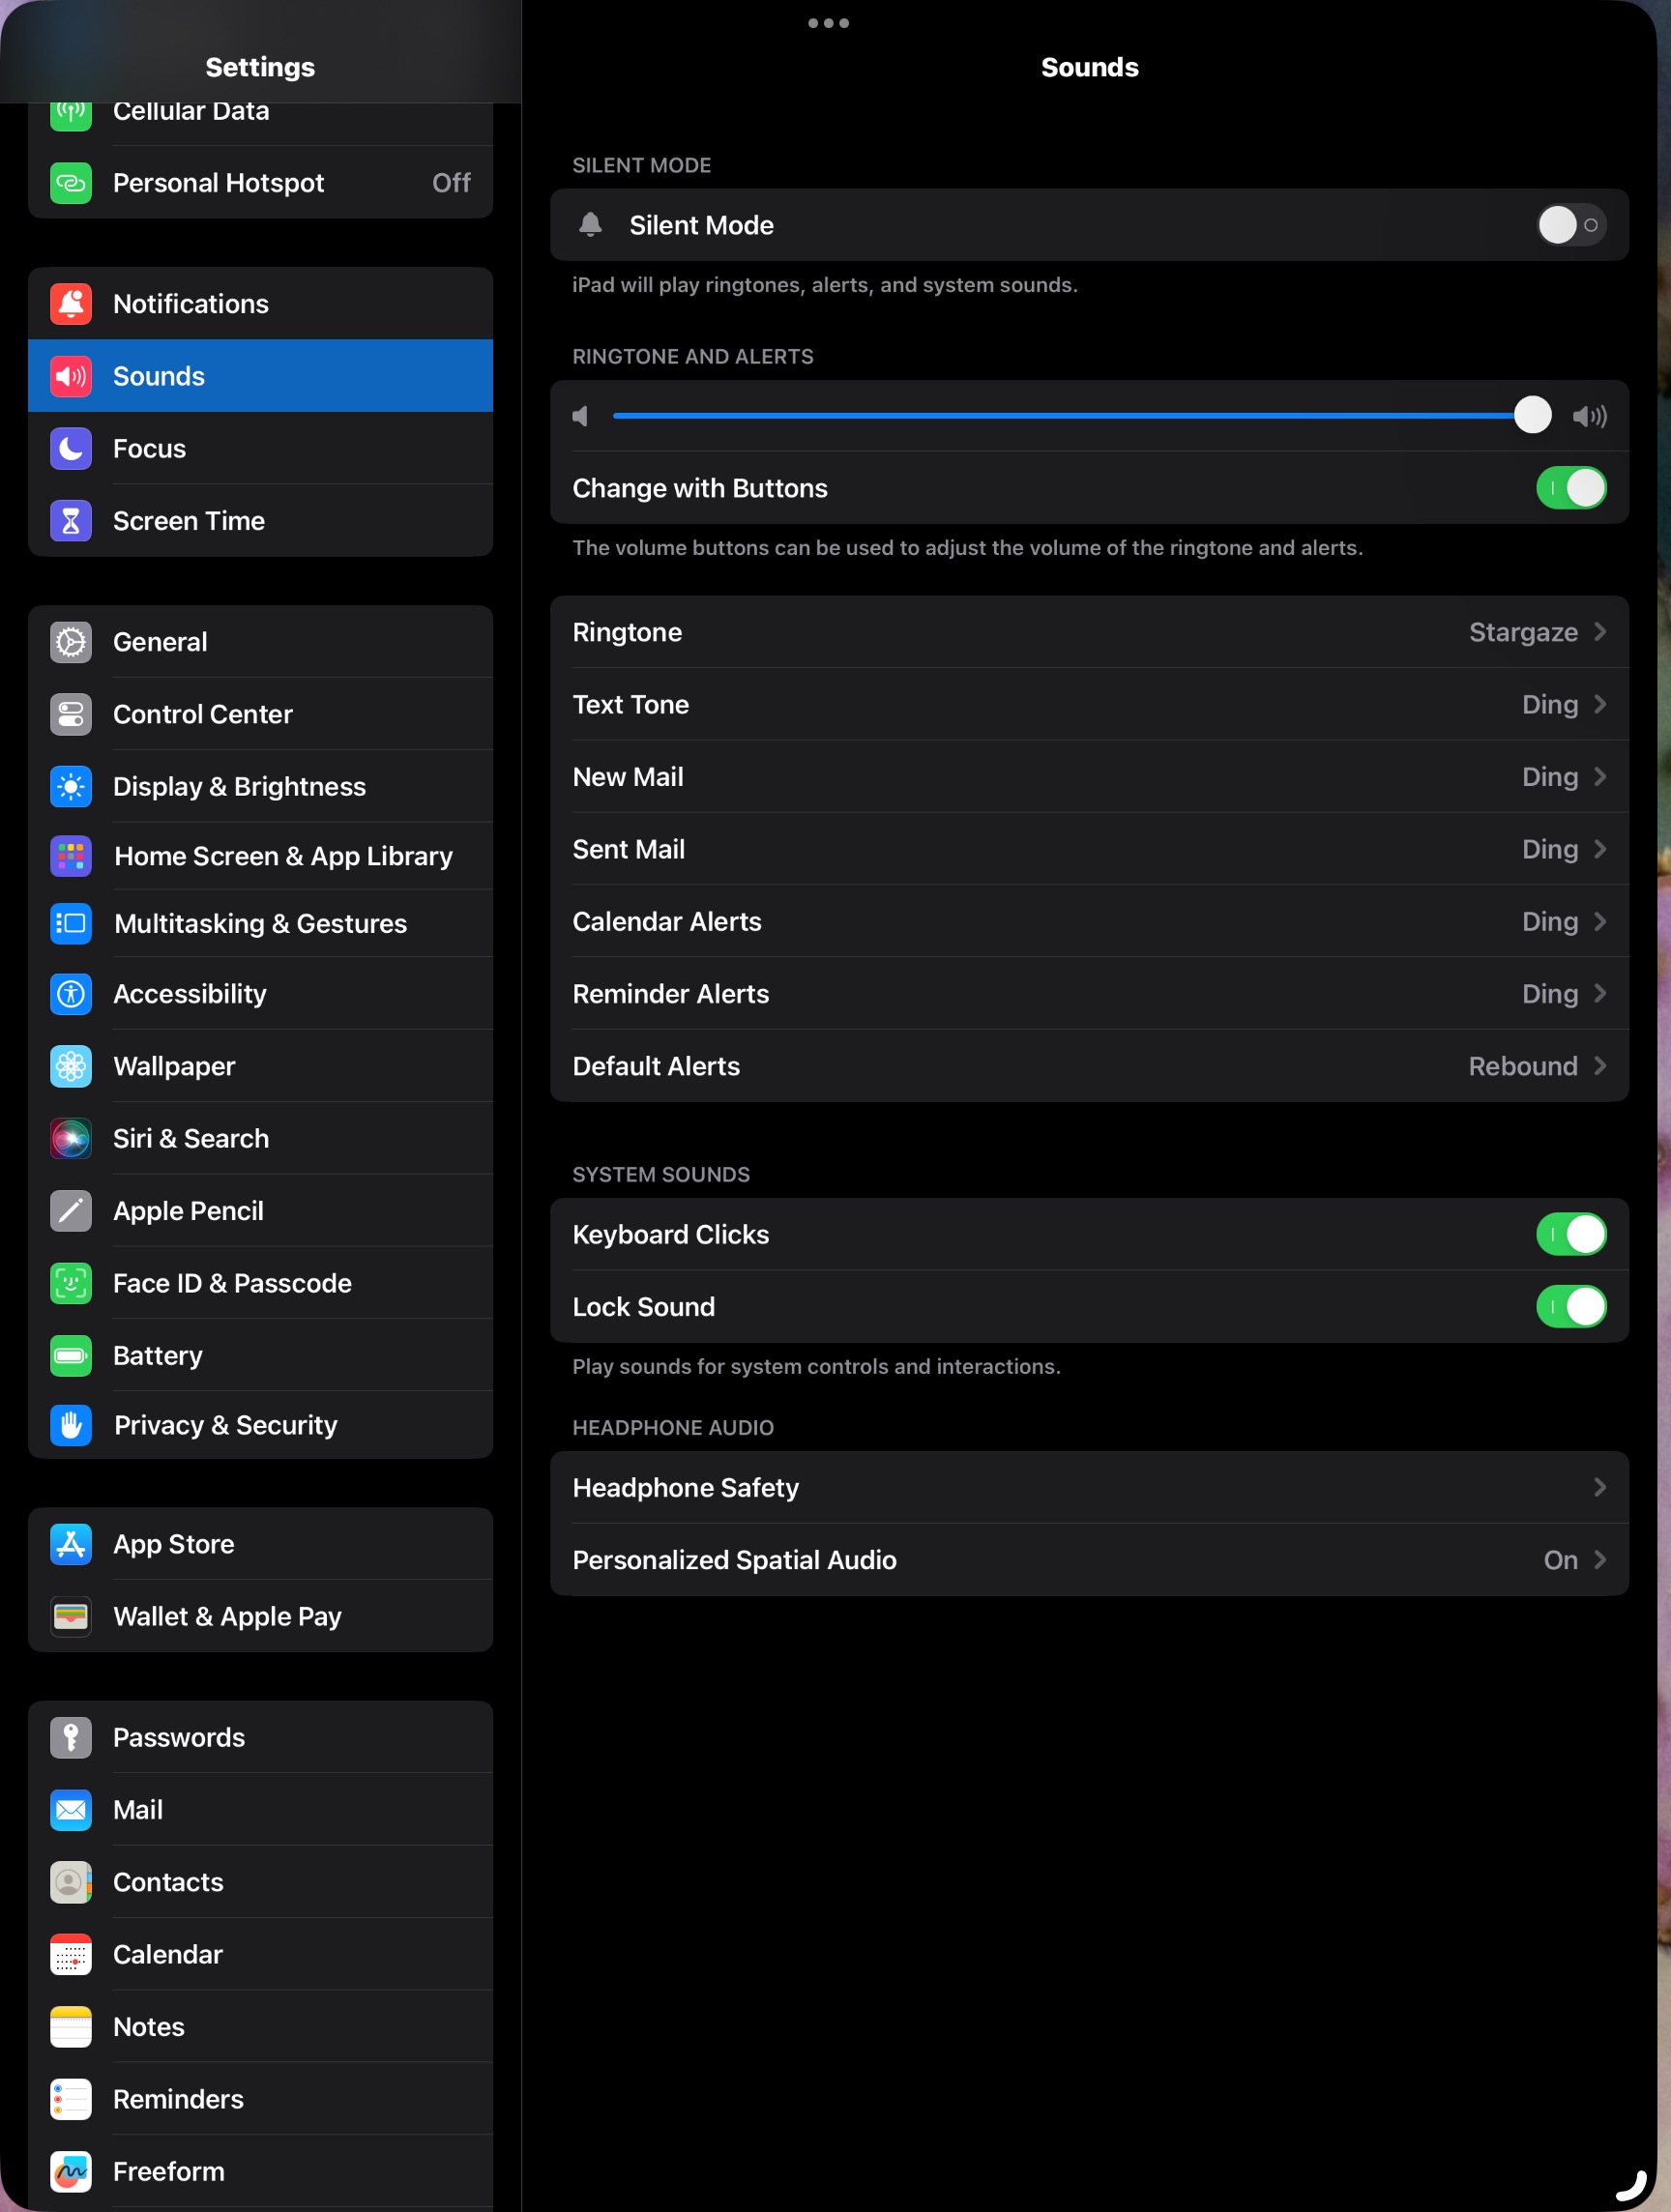Turn off Lock Sound
The height and width of the screenshot is (2212, 1671).
click(1571, 1306)
